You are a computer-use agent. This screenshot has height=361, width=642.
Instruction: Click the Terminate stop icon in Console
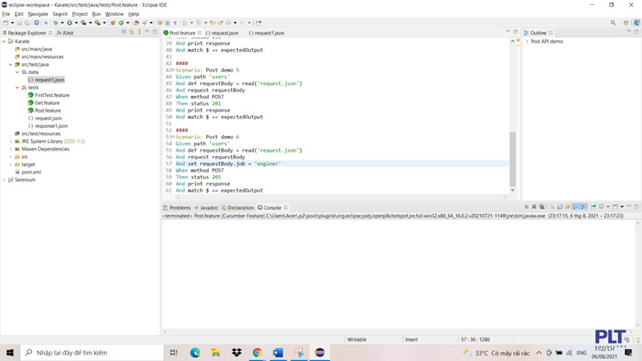(x=527, y=207)
